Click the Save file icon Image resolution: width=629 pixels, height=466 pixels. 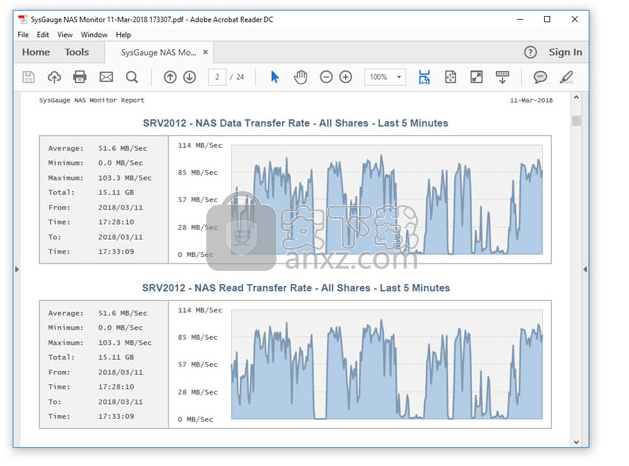coord(28,77)
